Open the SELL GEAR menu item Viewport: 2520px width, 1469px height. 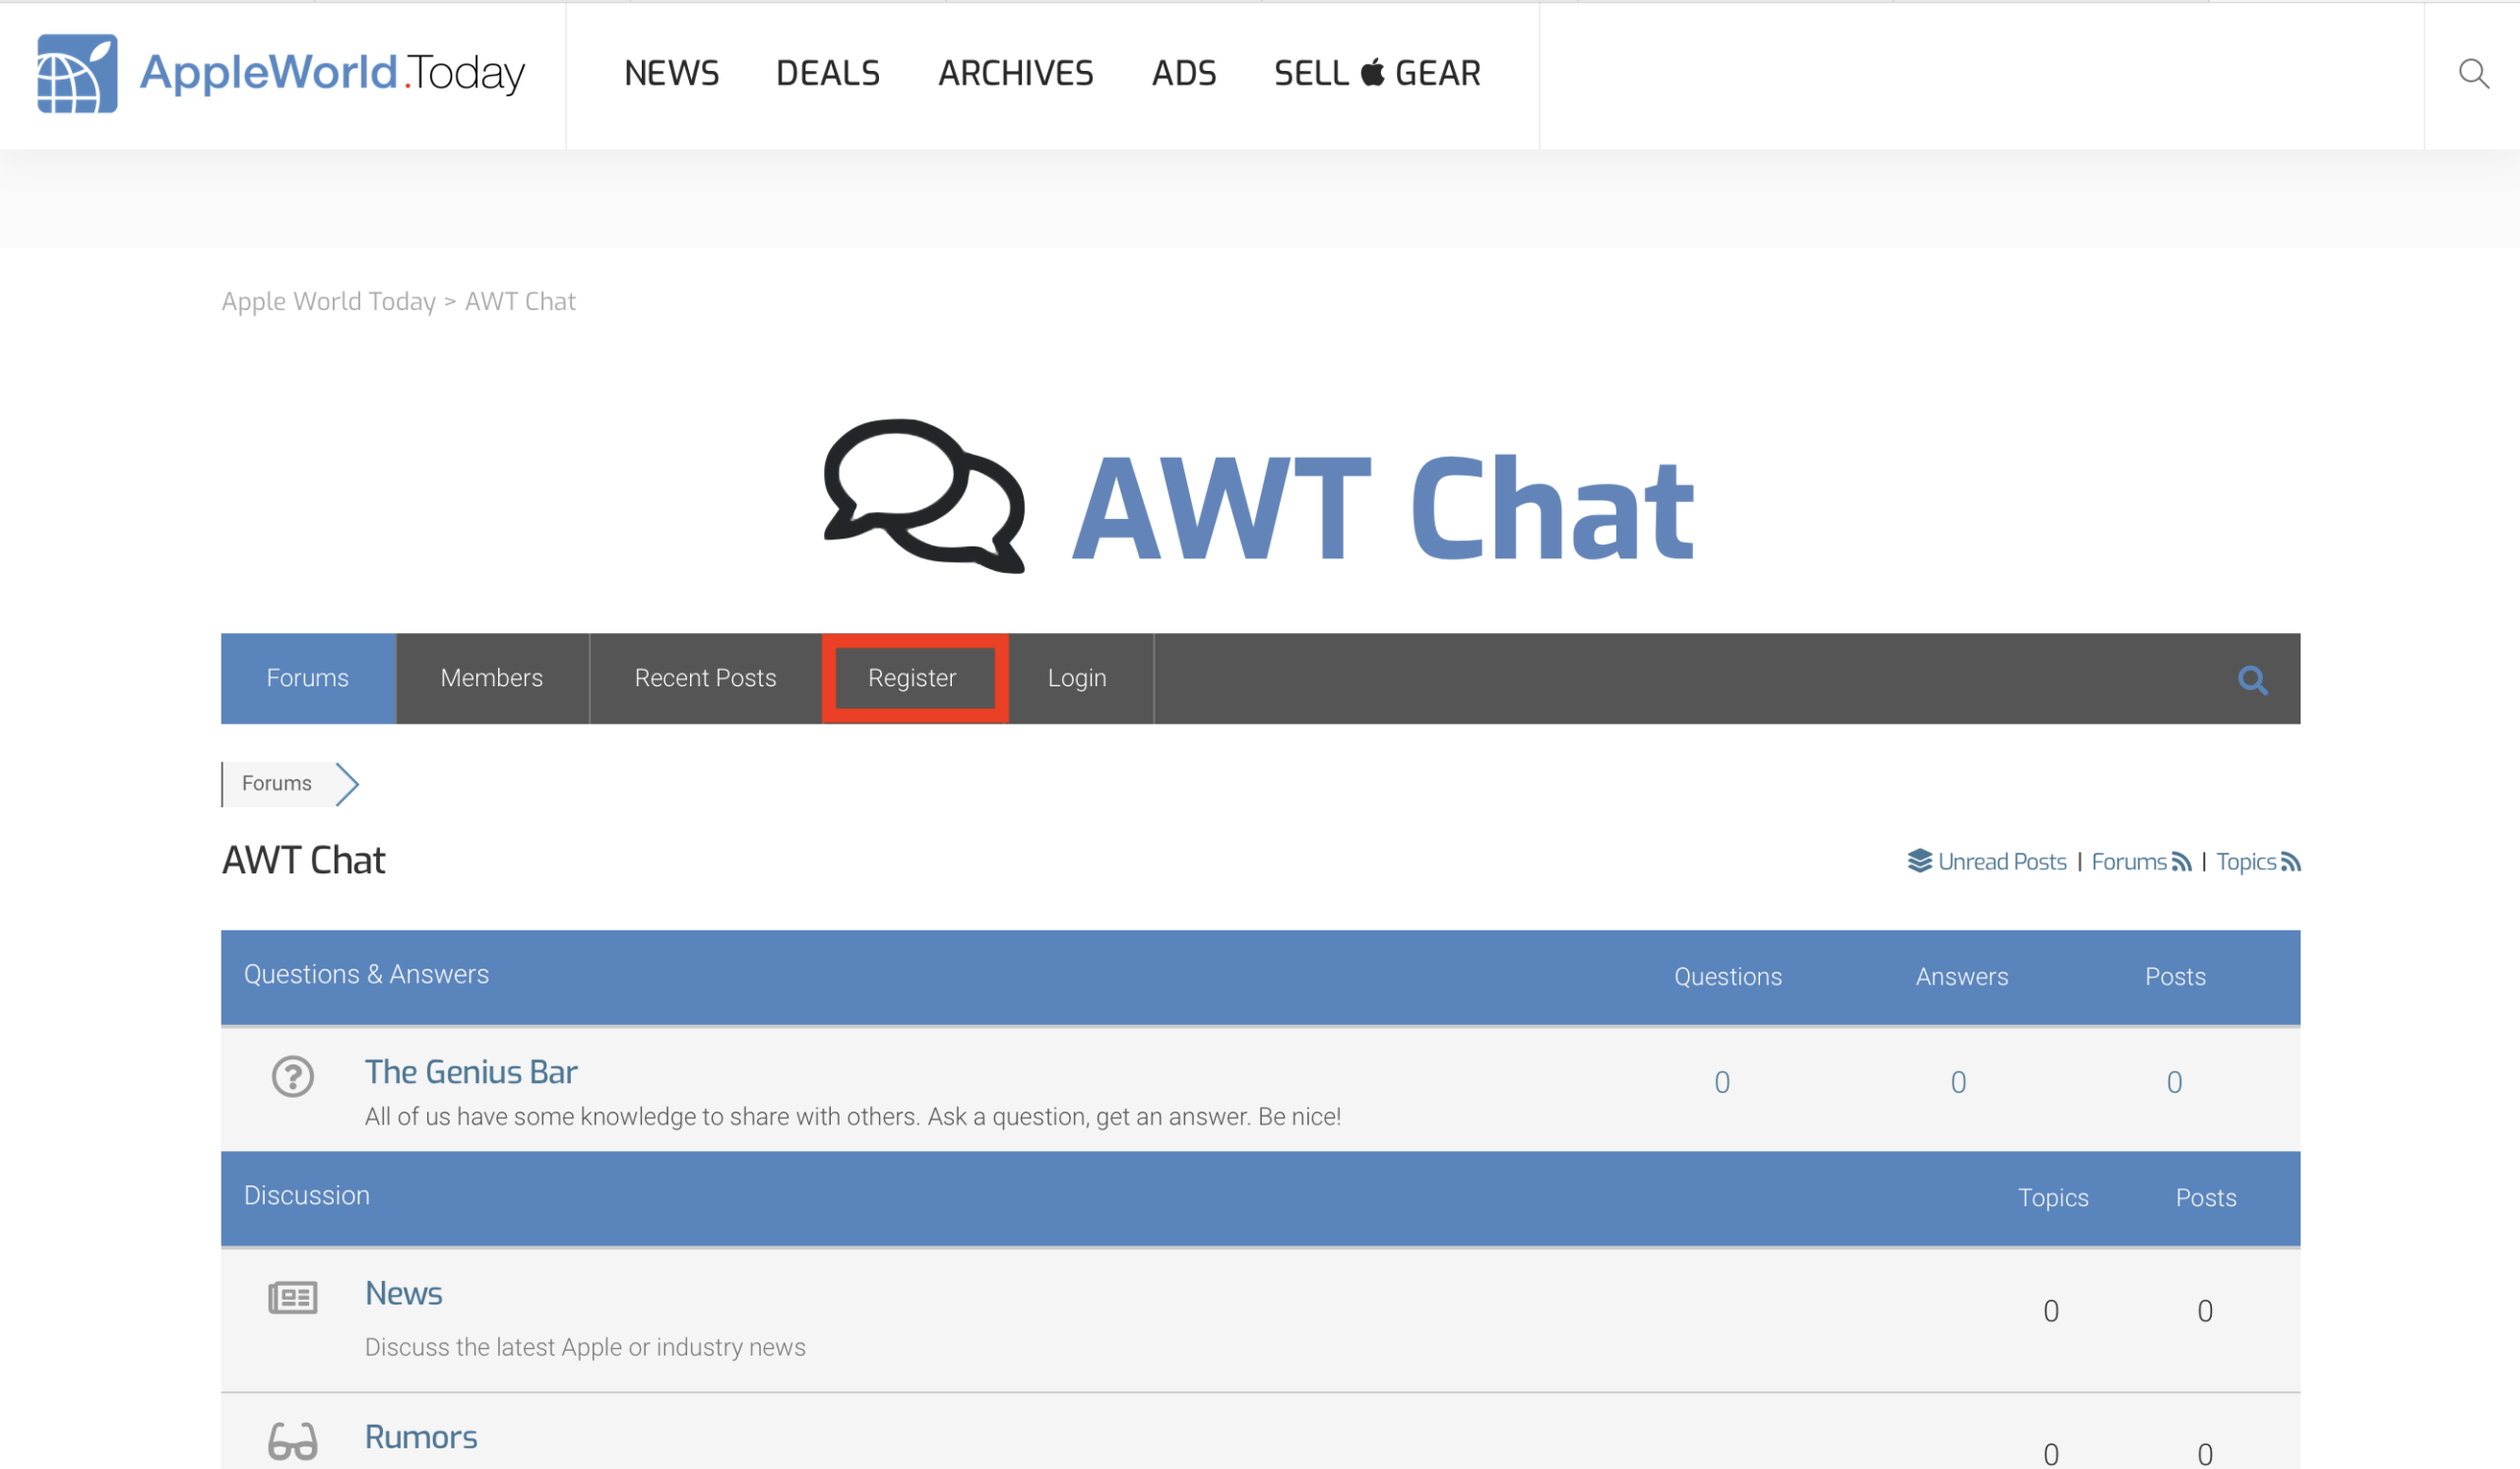tap(1377, 73)
